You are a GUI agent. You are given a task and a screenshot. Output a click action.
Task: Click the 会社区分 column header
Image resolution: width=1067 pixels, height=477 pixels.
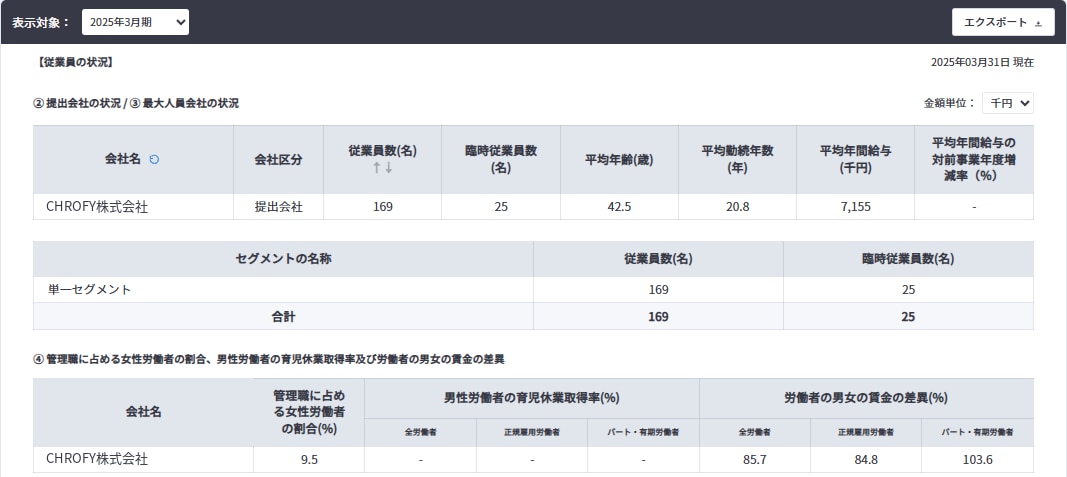point(278,159)
